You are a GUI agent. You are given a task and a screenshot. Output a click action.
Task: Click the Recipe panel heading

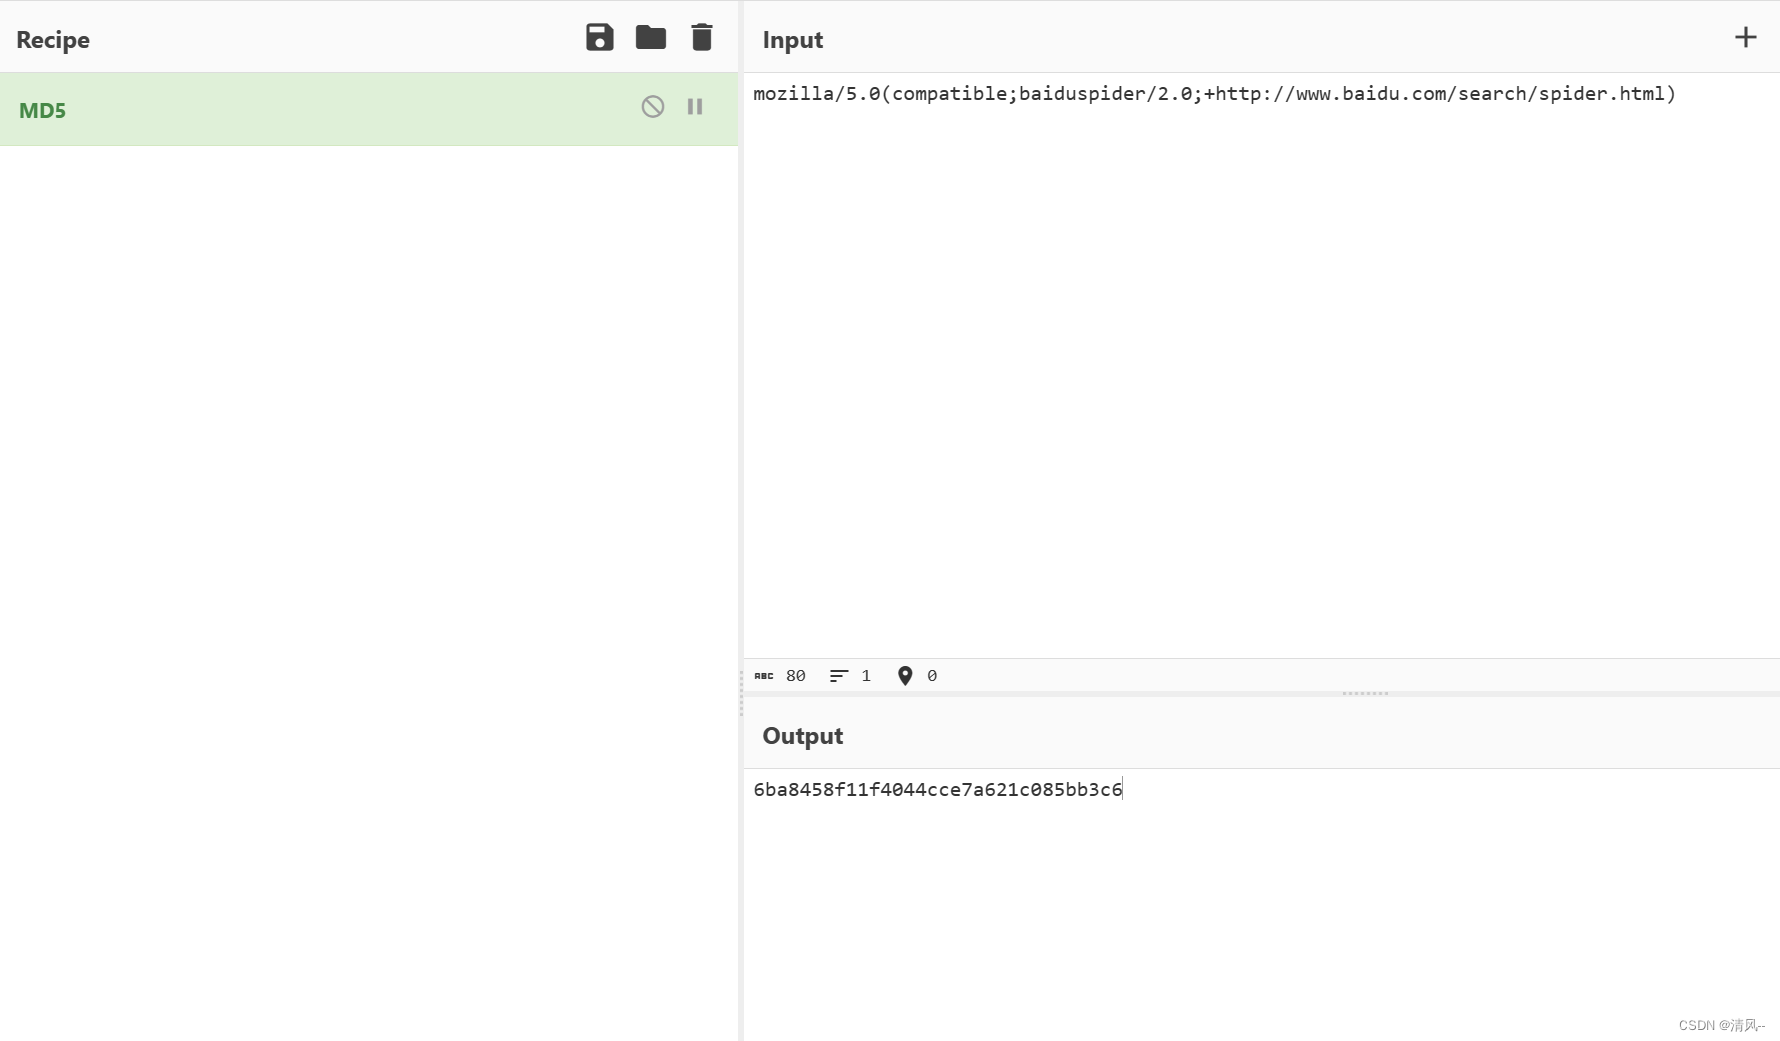53,40
